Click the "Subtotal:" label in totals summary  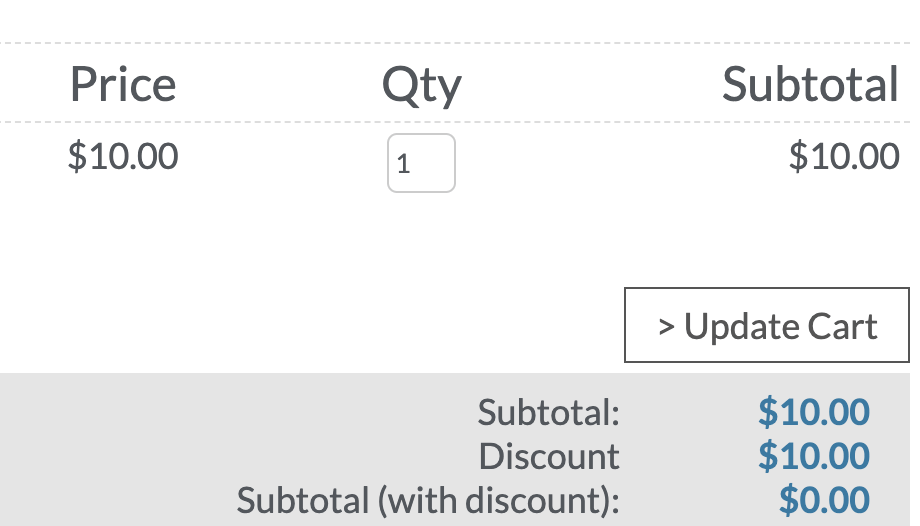tap(549, 412)
